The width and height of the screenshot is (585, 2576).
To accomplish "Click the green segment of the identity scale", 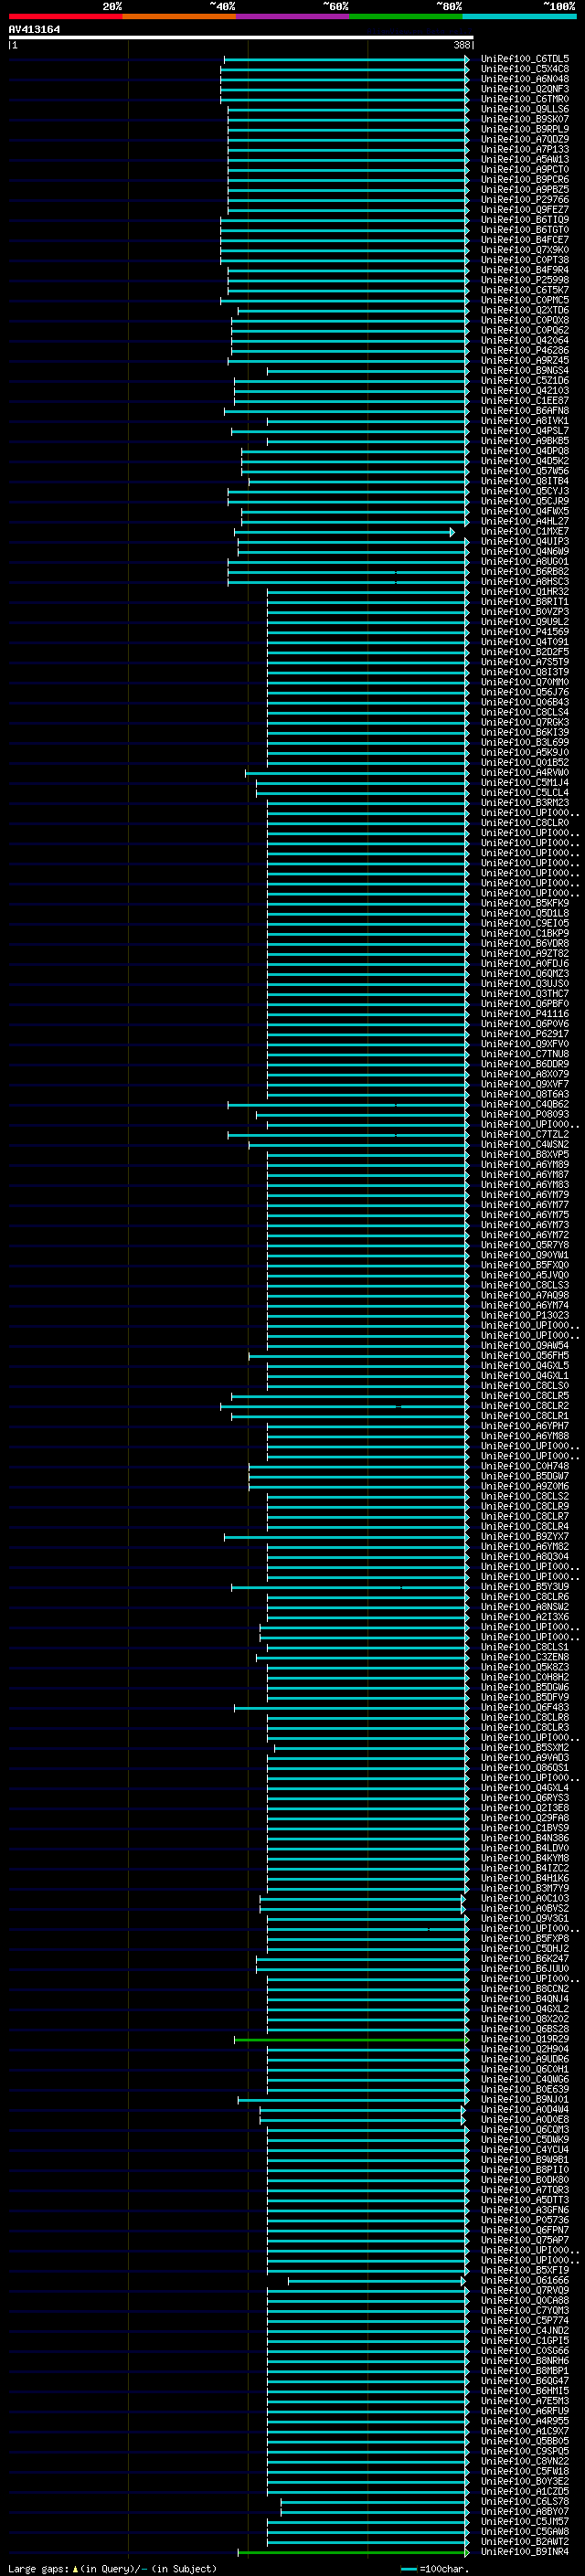I will click(x=406, y=16).
